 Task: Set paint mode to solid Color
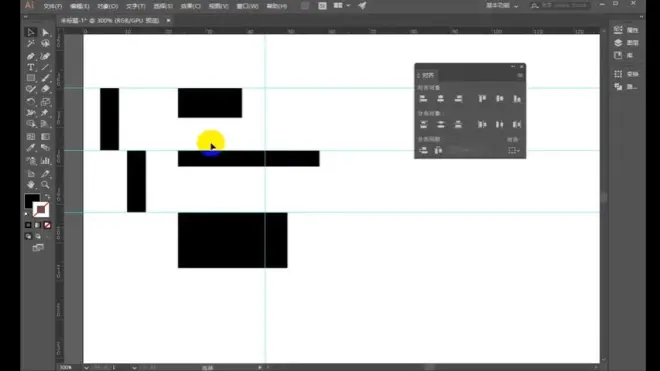(x=28, y=225)
